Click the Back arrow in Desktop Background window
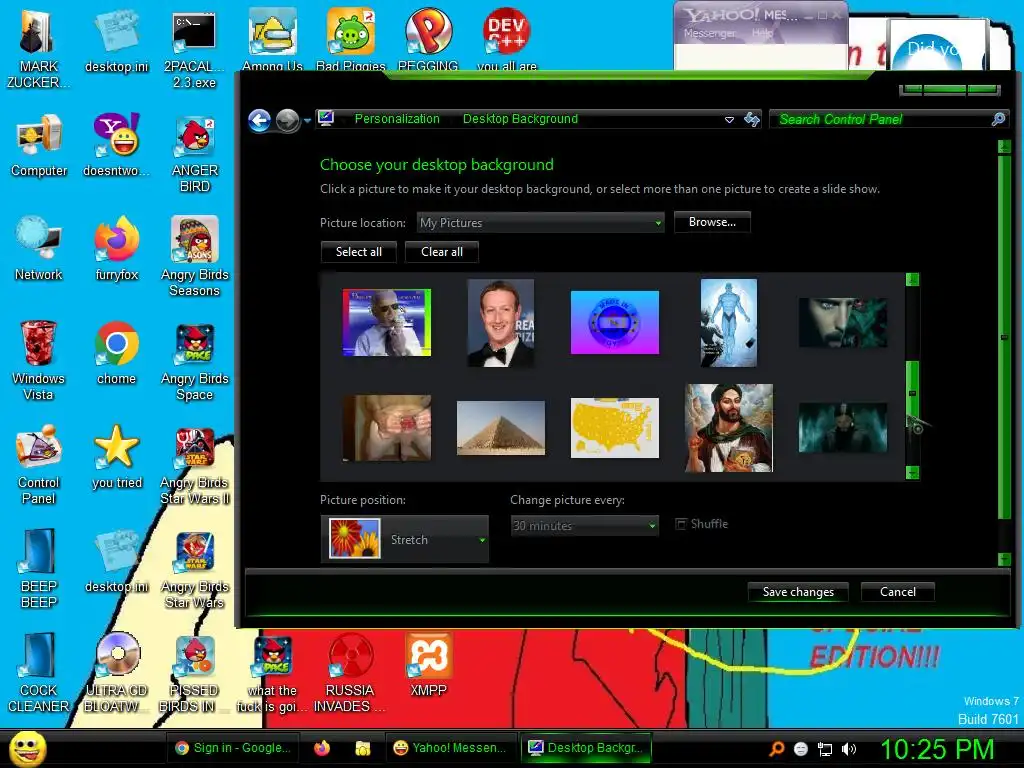The image size is (1024, 768). point(260,120)
